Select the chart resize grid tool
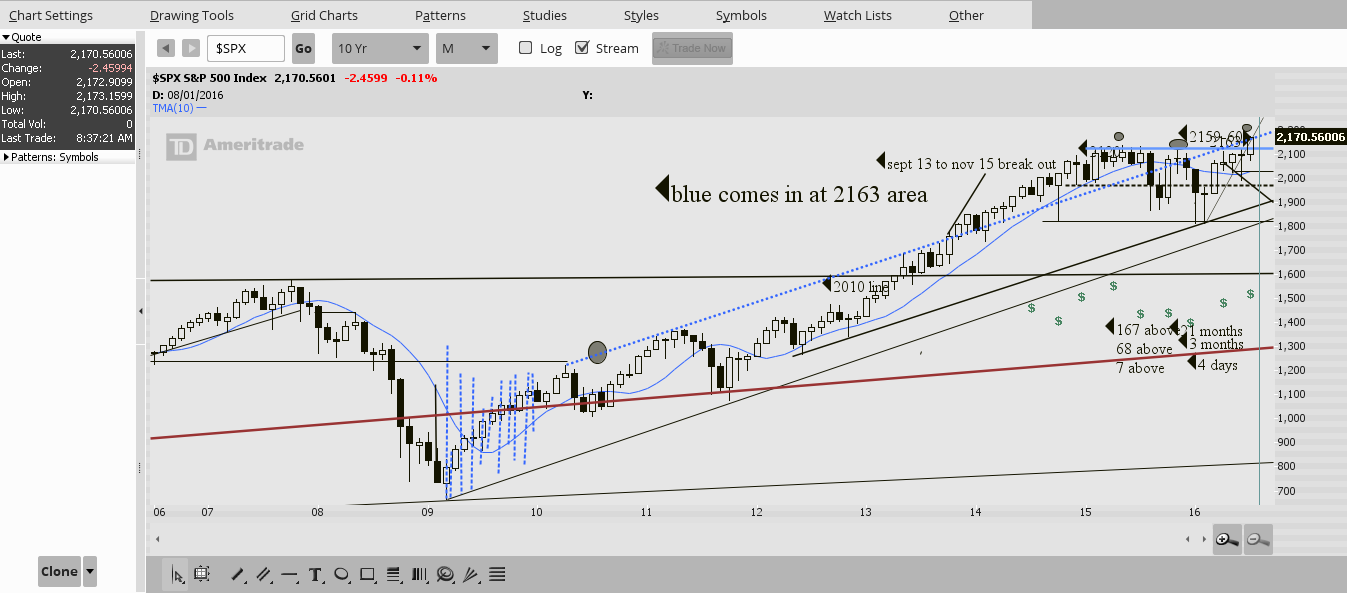Screen dimensions: 1347x593 point(202,574)
